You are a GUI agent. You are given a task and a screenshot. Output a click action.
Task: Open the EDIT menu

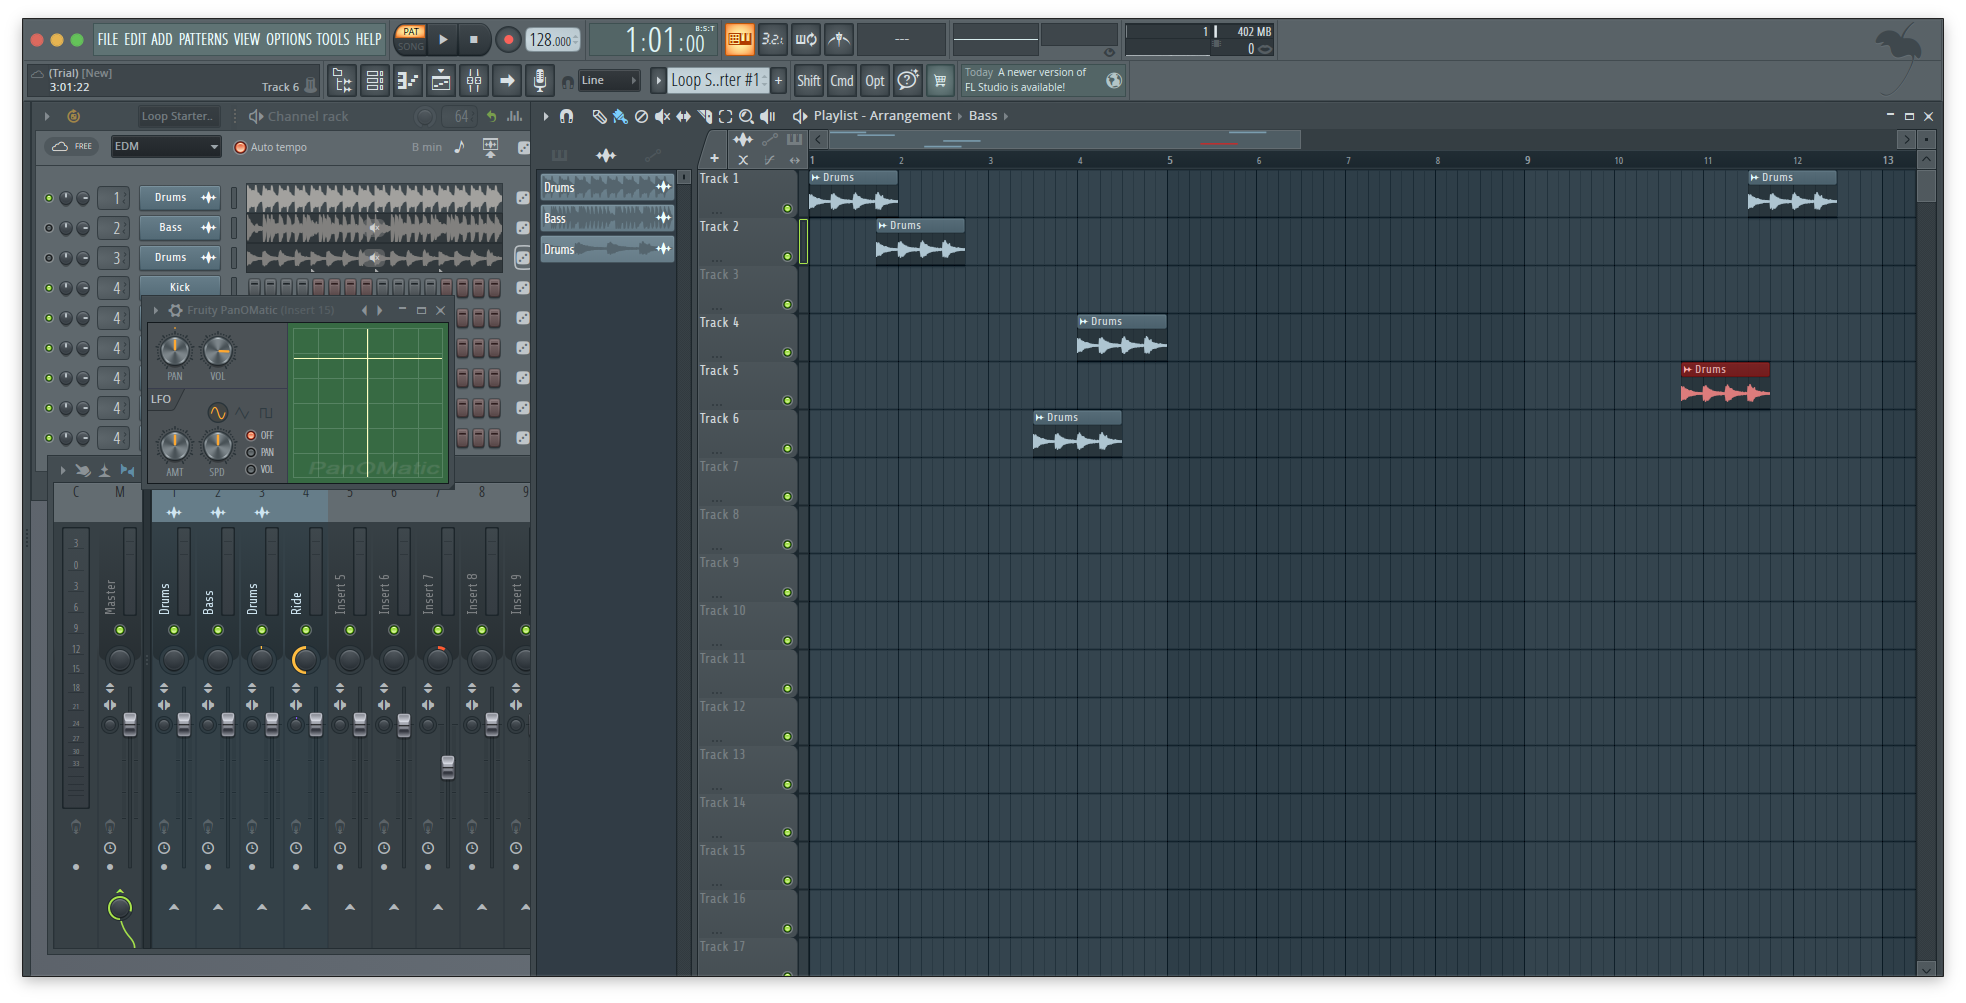tap(135, 40)
